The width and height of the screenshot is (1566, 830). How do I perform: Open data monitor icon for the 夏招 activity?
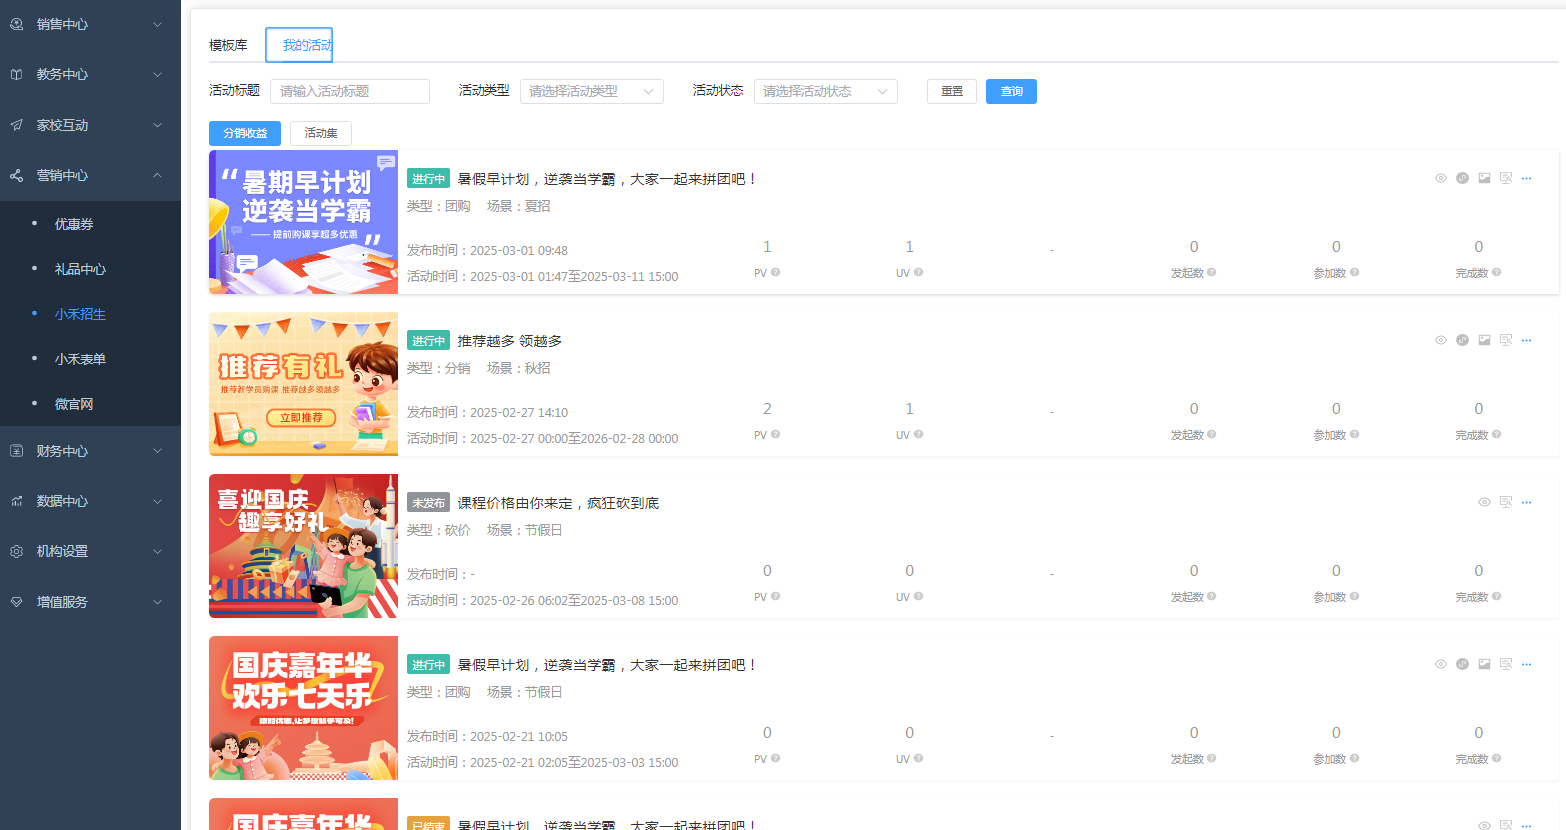pyautogui.click(x=1505, y=178)
